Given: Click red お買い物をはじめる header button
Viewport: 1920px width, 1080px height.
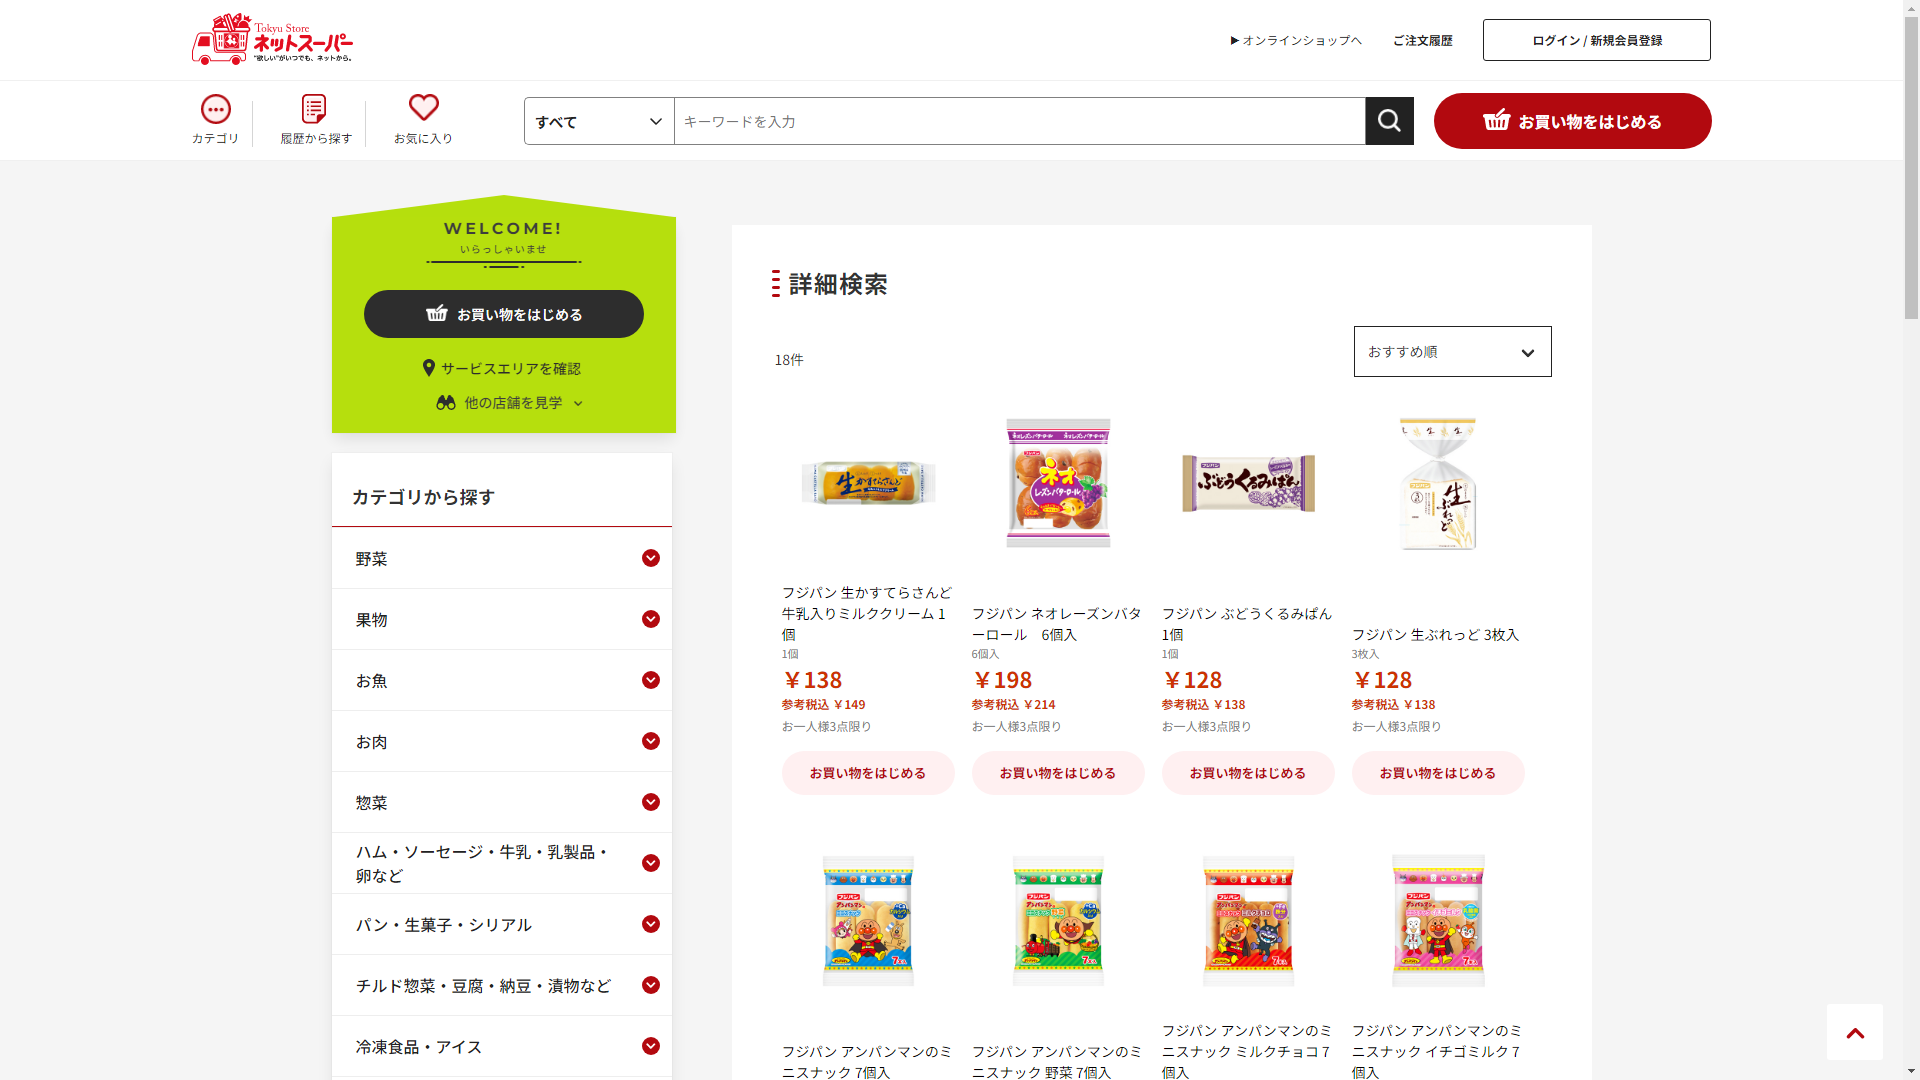Looking at the screenshot, I should [1572, 121].
